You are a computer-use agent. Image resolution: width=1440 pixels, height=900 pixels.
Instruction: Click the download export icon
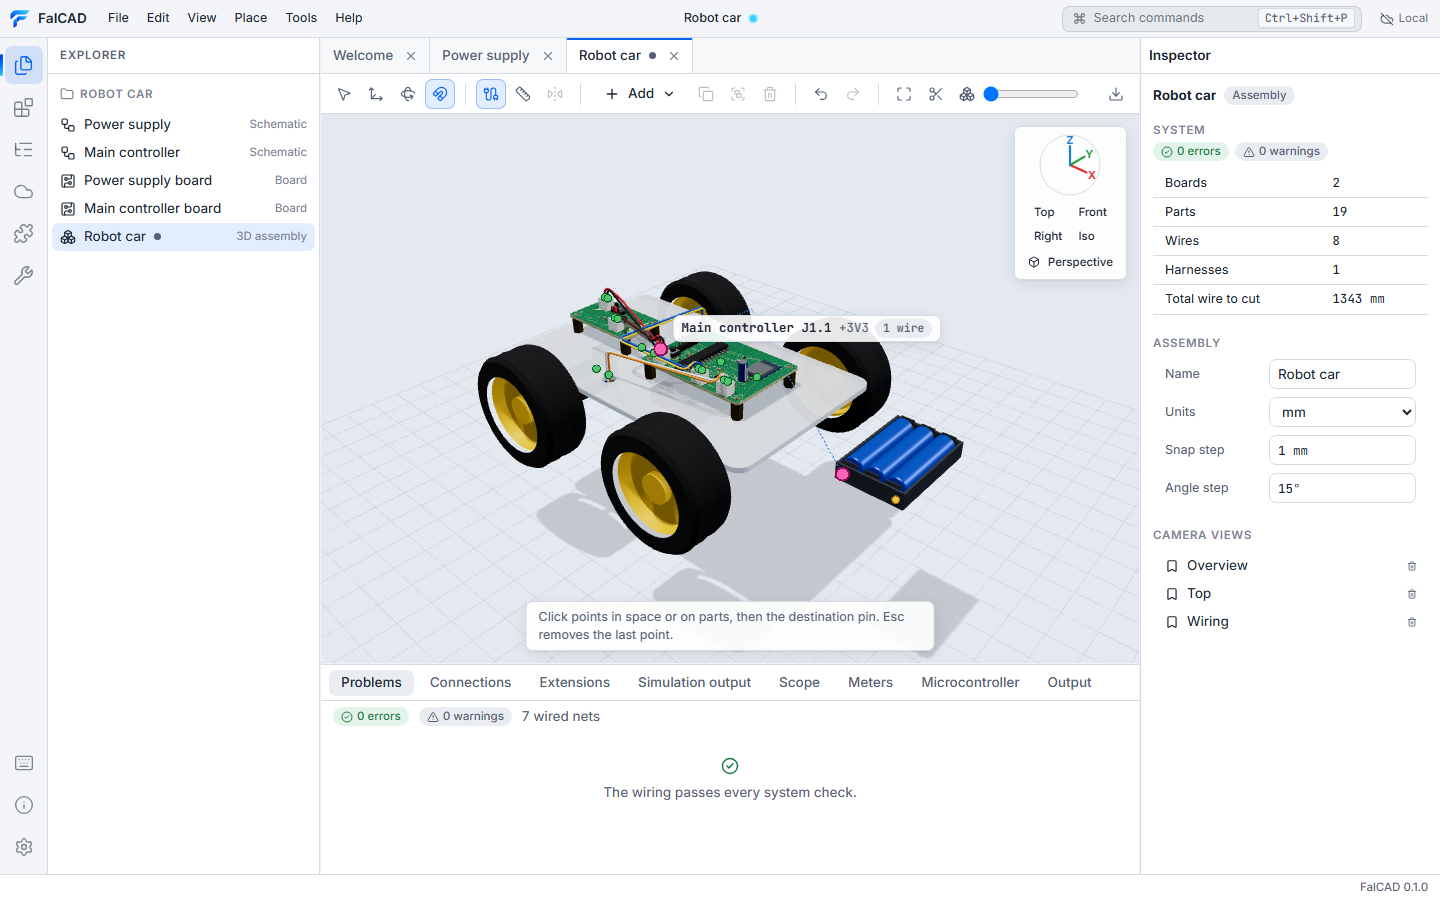tap(1116, 94)
